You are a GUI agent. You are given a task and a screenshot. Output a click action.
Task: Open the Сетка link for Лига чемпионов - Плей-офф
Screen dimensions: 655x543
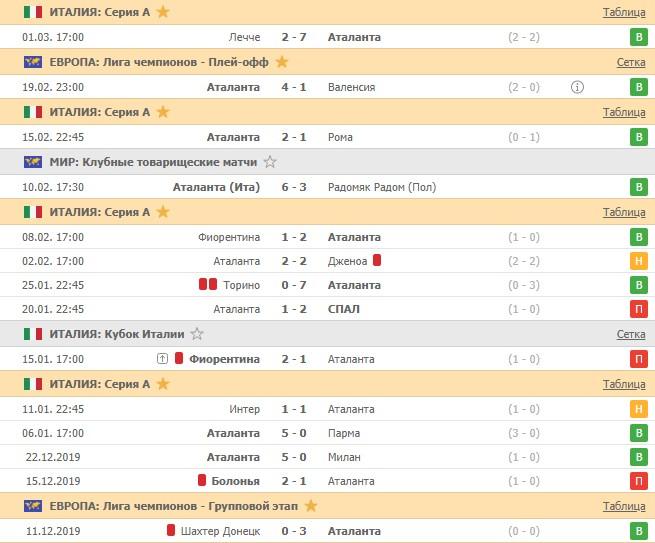[x=631, y=62]
